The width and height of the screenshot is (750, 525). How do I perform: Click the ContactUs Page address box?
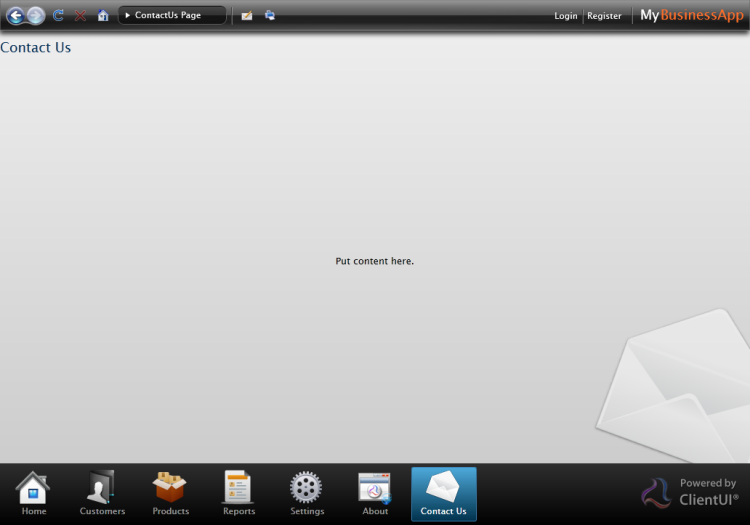pos(172,15)
